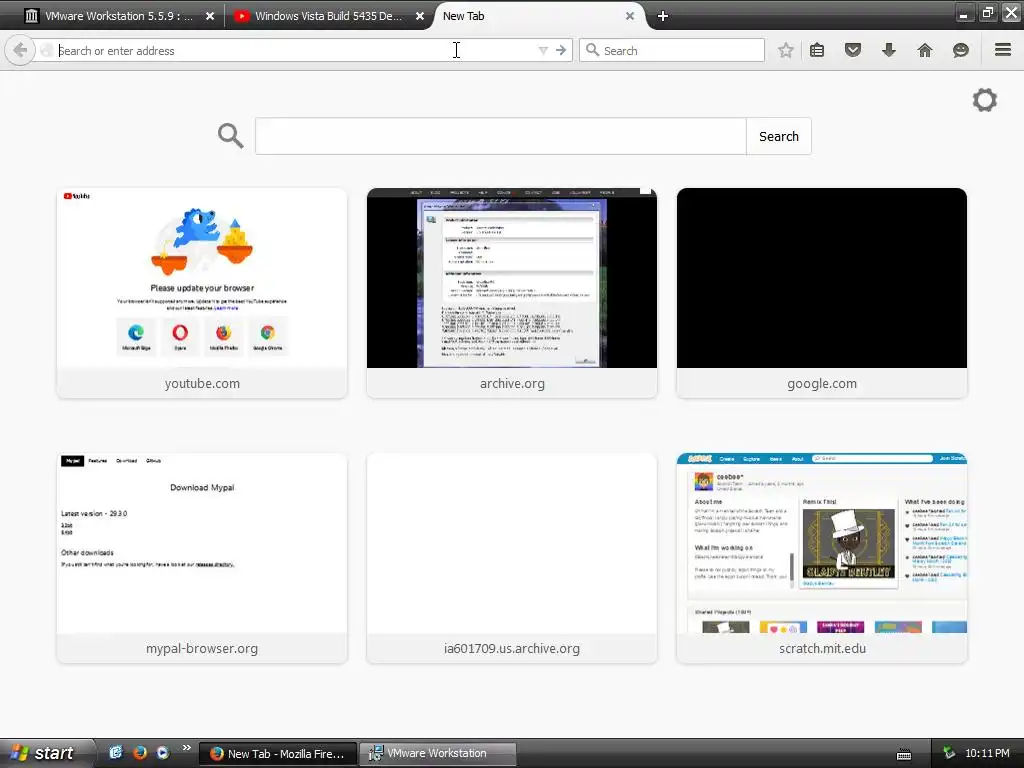
Task: Launch the first quick launch icon
Action: (x=116, y=752)
